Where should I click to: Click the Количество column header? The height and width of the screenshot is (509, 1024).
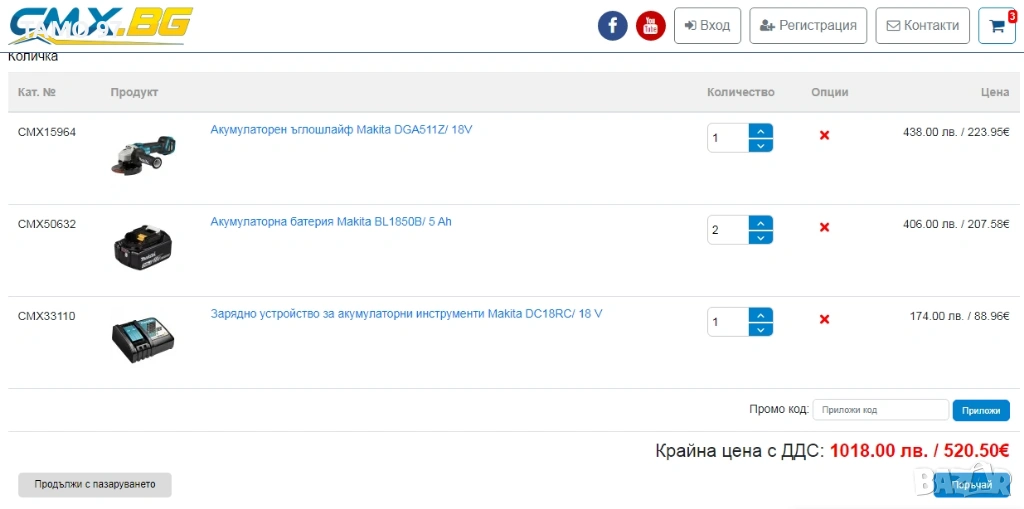pos(741,92)
